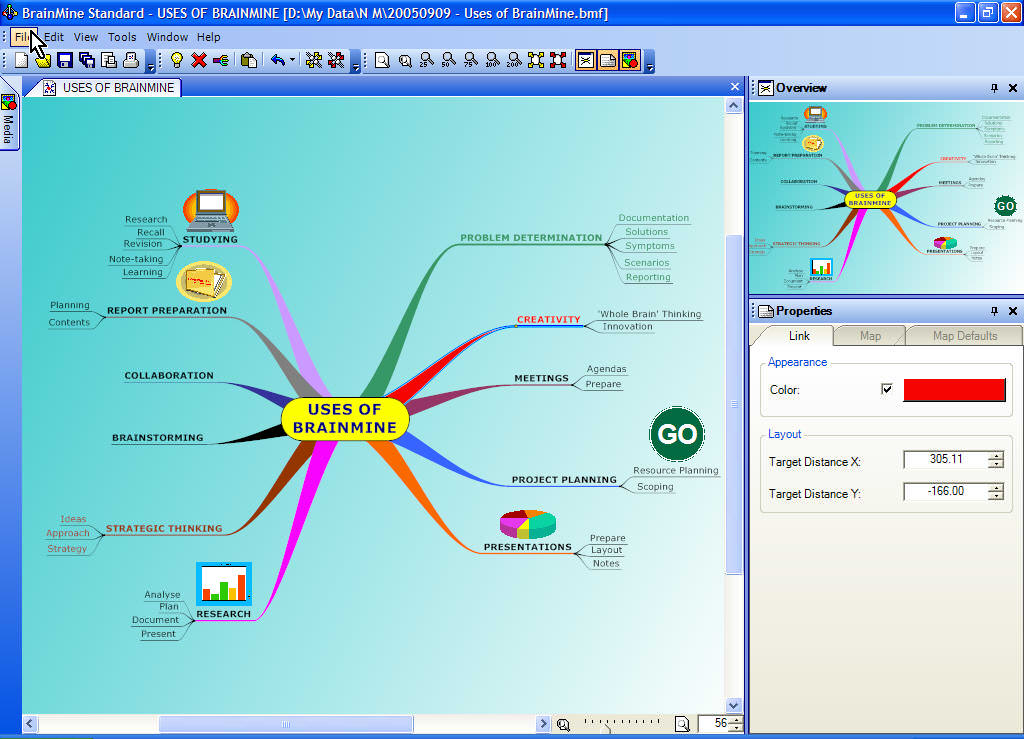Viewport: 1024px width, 739px height.
Task: Click zoom page icon right of slider
Action: (x=682, y=723)
